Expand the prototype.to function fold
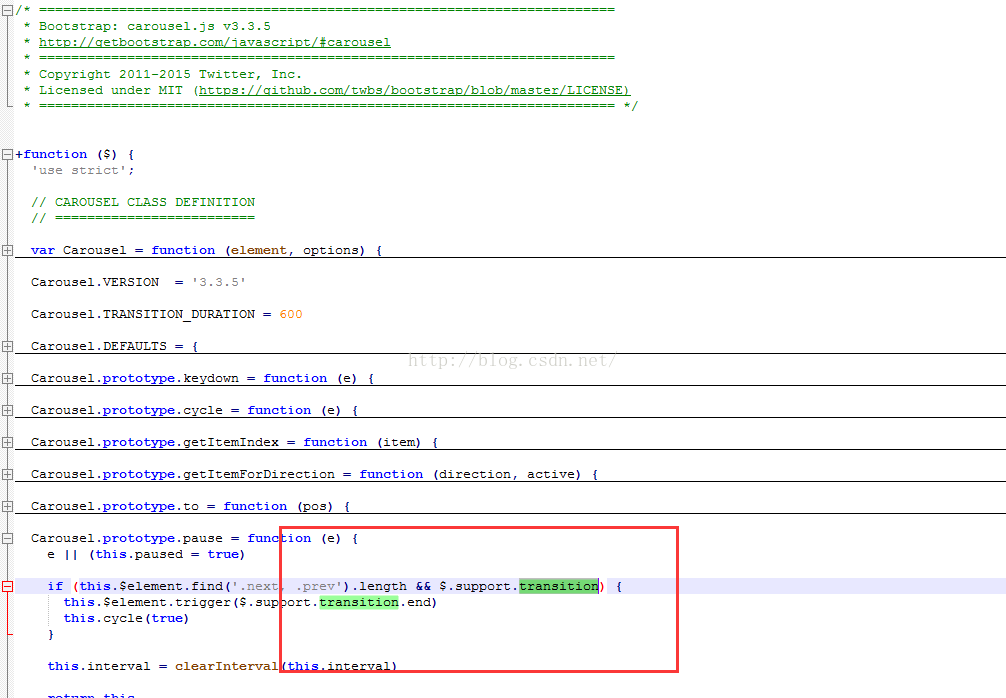The height and width of the screenshot is (698, 1006). point(7,507)
